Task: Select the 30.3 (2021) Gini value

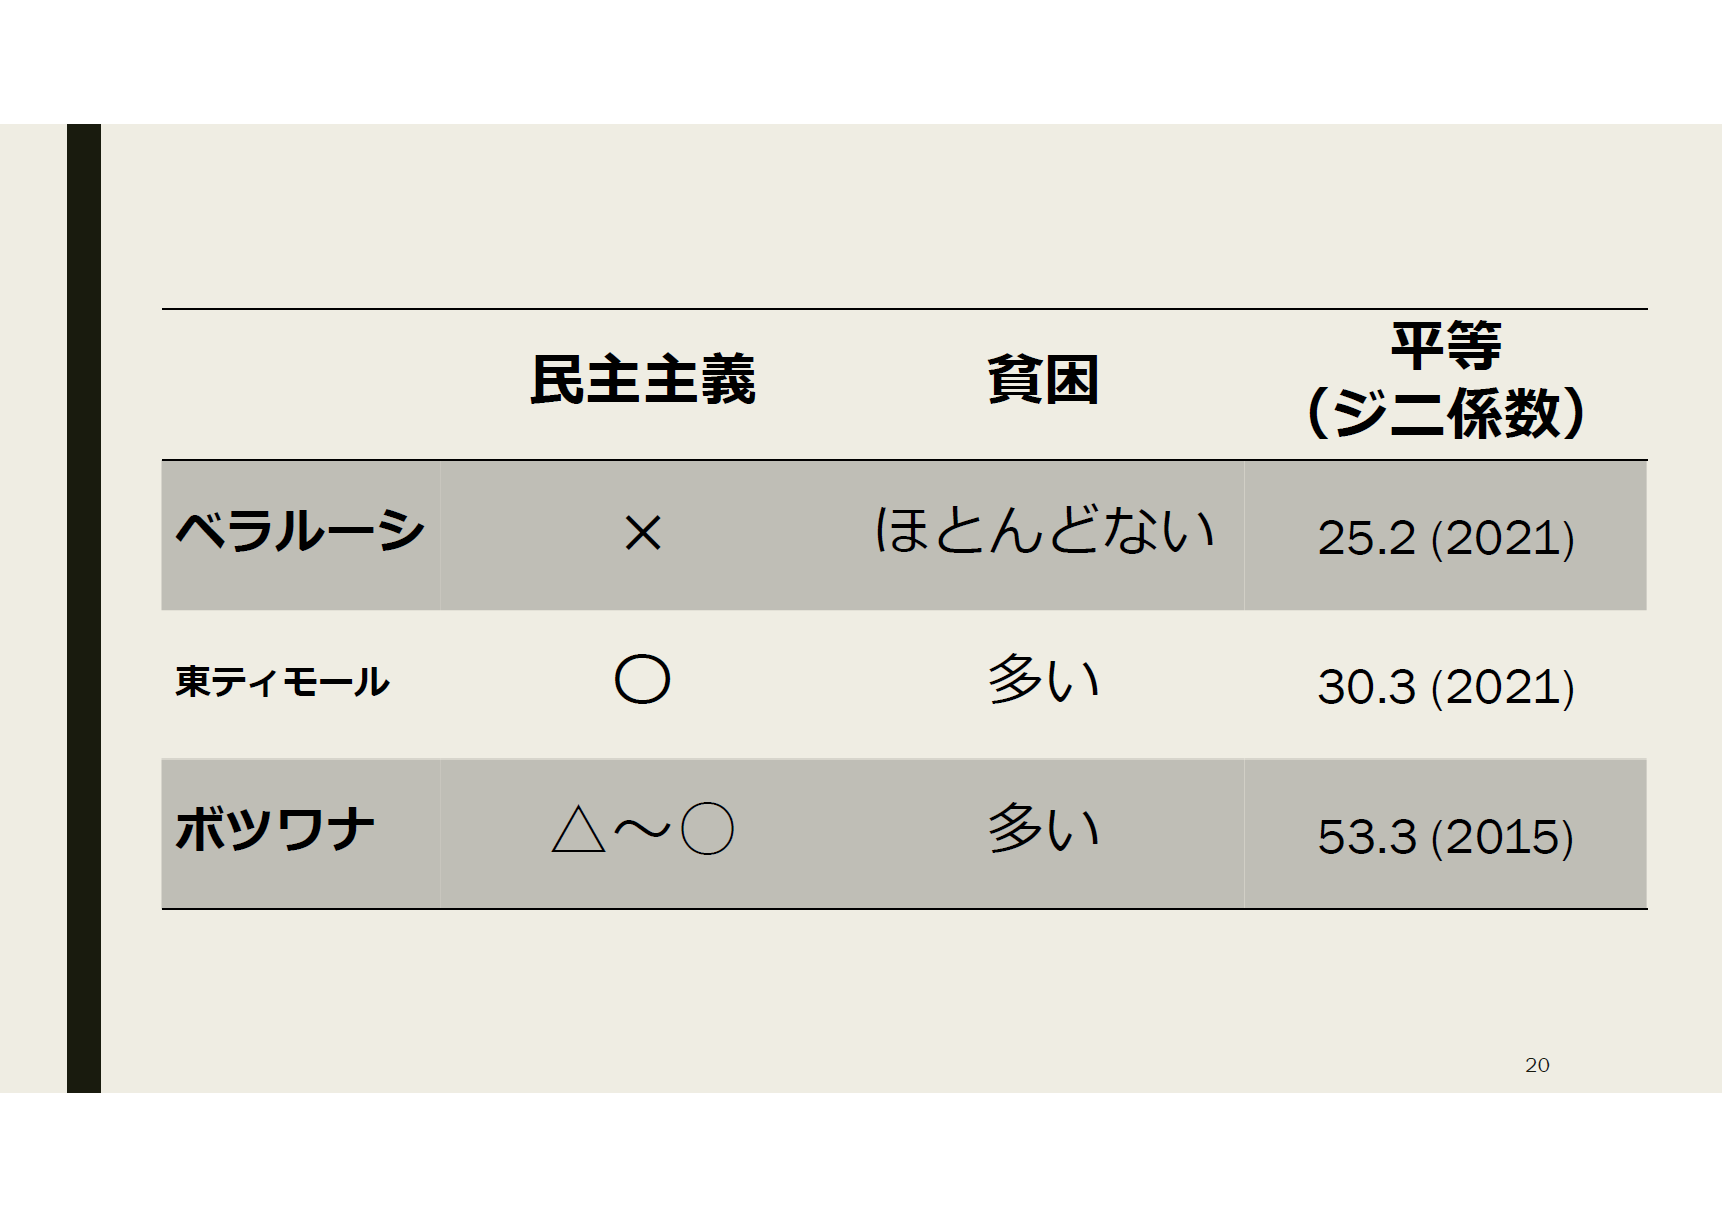Action: [1446, 687]
